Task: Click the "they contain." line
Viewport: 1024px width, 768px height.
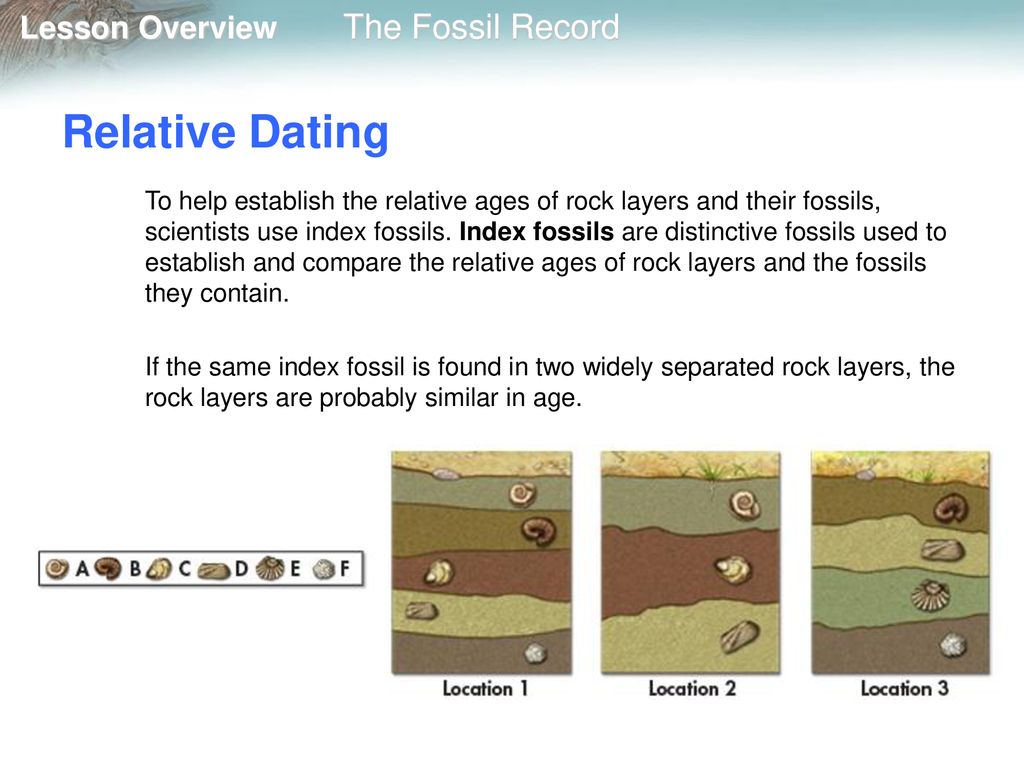Action: click(217, 294)
